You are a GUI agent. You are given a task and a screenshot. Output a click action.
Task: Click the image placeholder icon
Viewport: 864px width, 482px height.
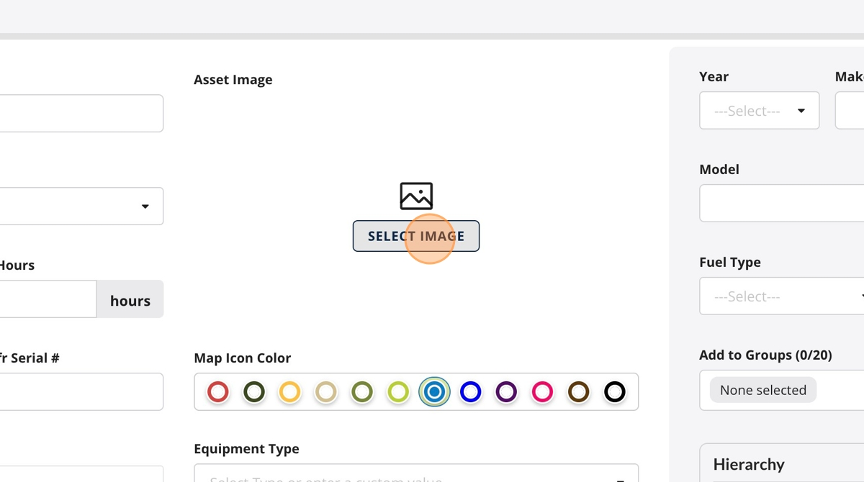click(x=416, y=196)
